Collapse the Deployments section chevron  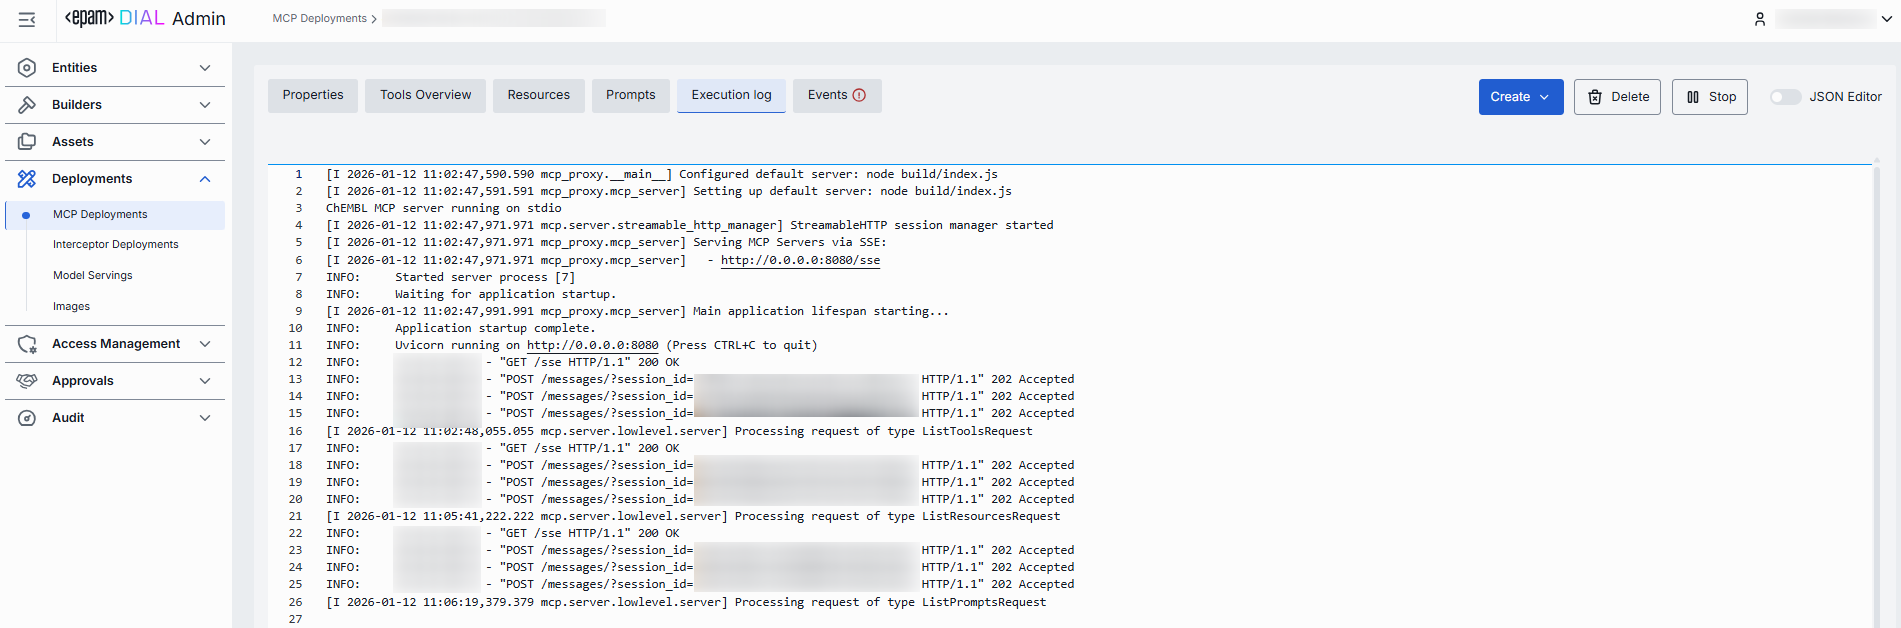[x=205, y=179]
